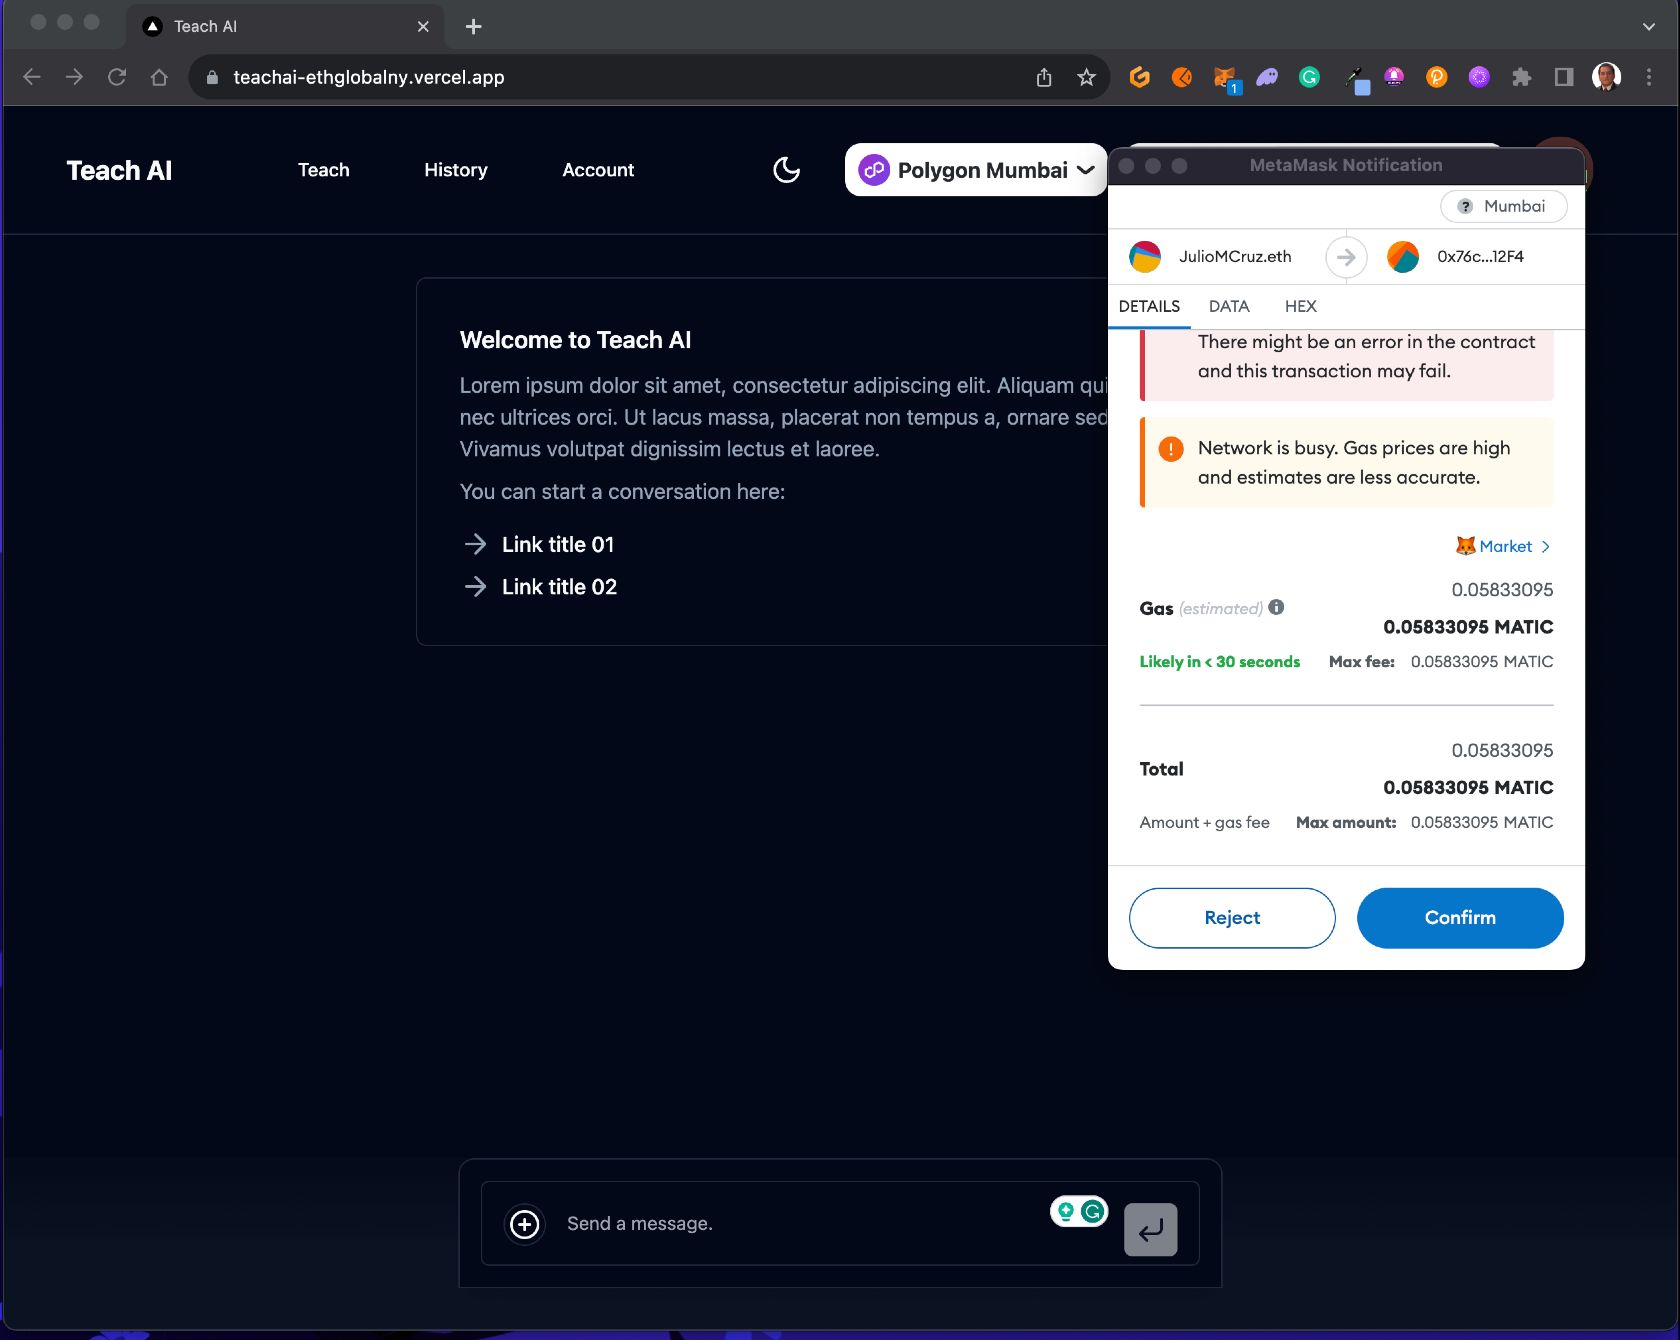Viewport: 1680px width, 1340px height.
Task: Toggle dark mode with the moon icon
Action: tap(787, 170)
